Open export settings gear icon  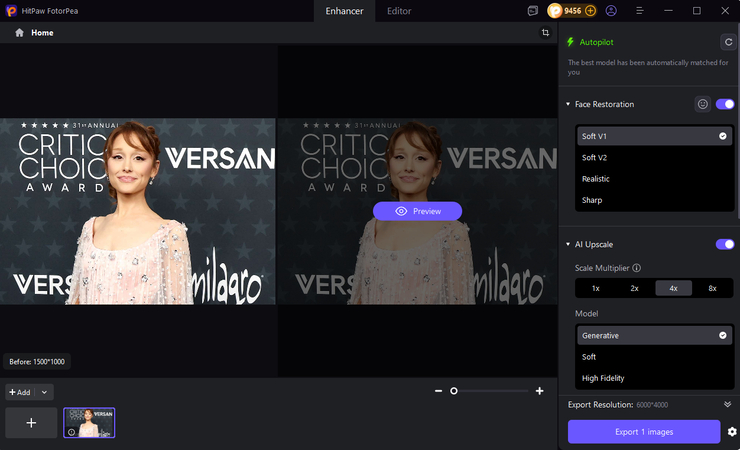(x=732, y=432)
